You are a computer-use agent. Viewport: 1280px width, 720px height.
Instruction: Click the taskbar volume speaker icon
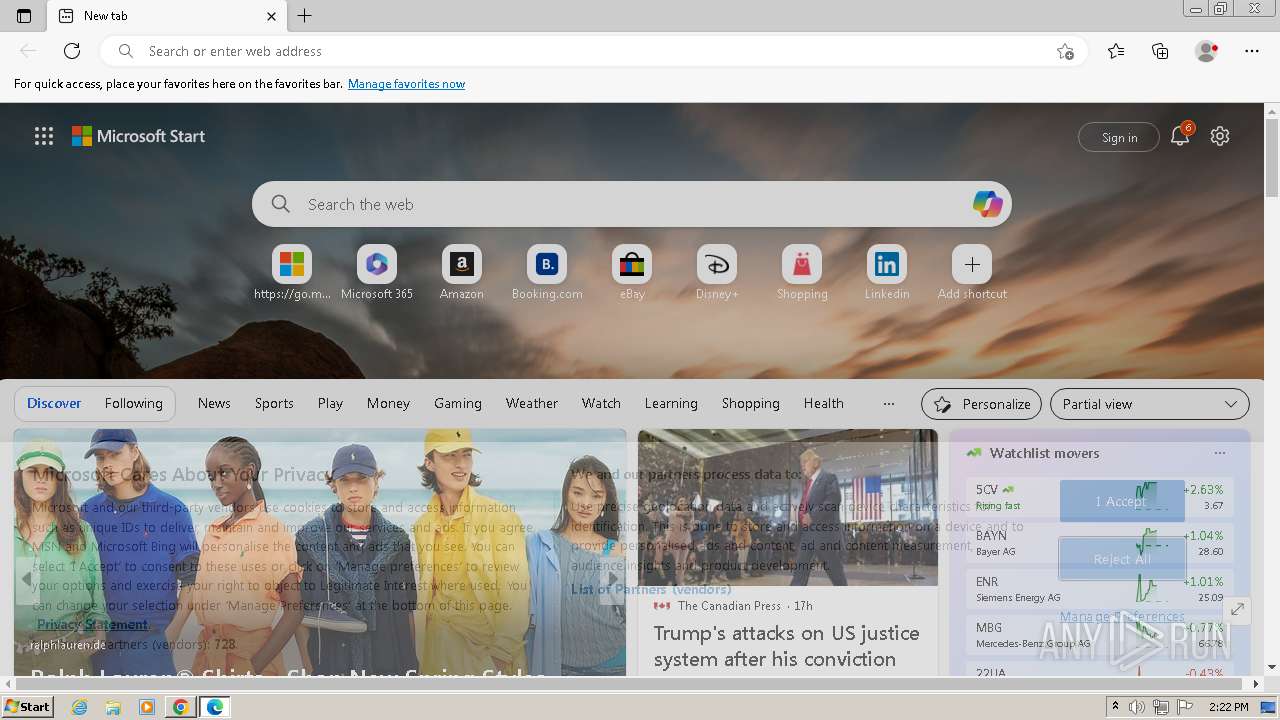click(1137, 707)
